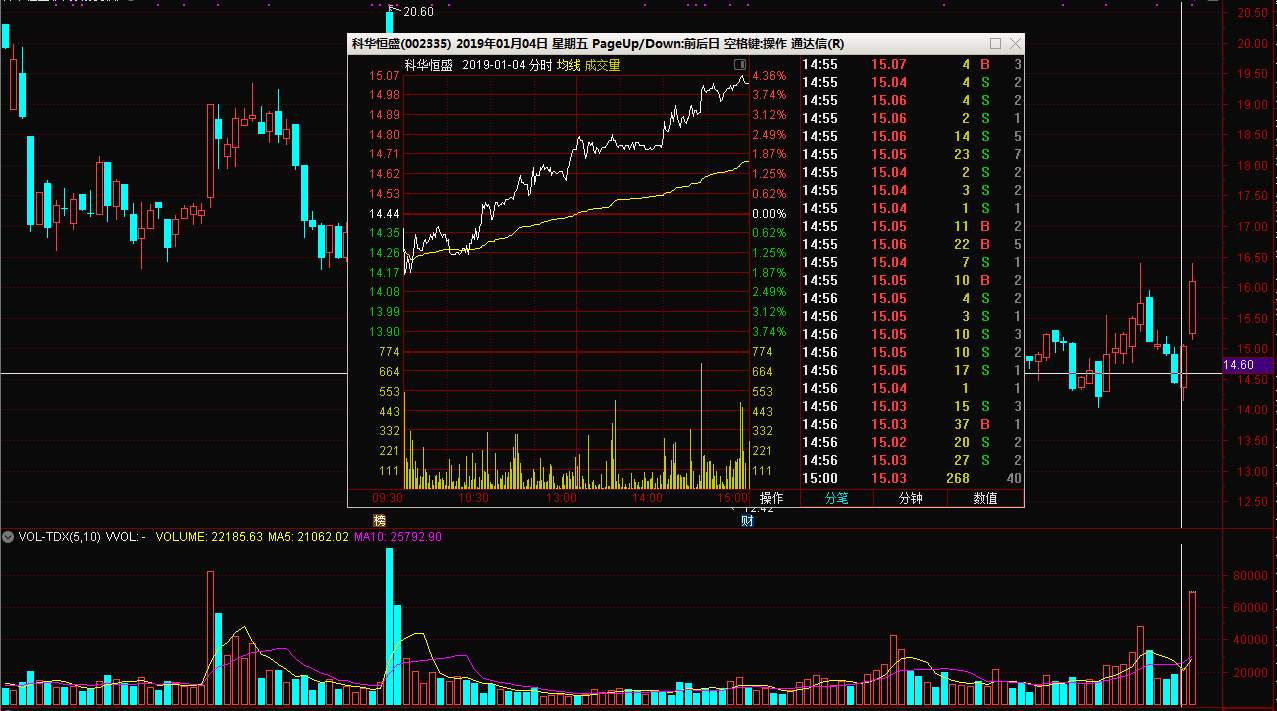This screenshot has height=711, width=1277.
Task: Click the small panel toggle icon beside 成交量
Action: pyautogui.click(x=740, y=65)
